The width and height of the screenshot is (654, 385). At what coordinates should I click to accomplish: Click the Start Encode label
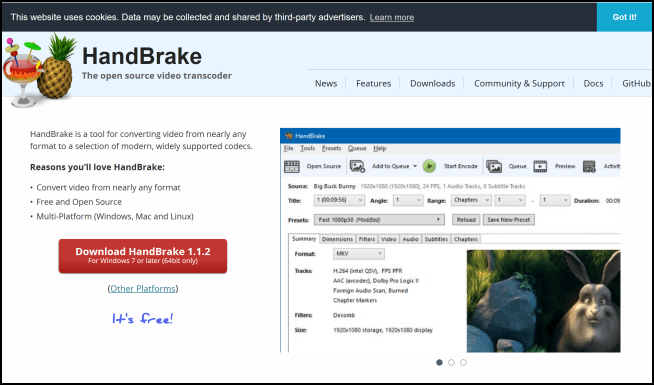(x=460, y=166)
